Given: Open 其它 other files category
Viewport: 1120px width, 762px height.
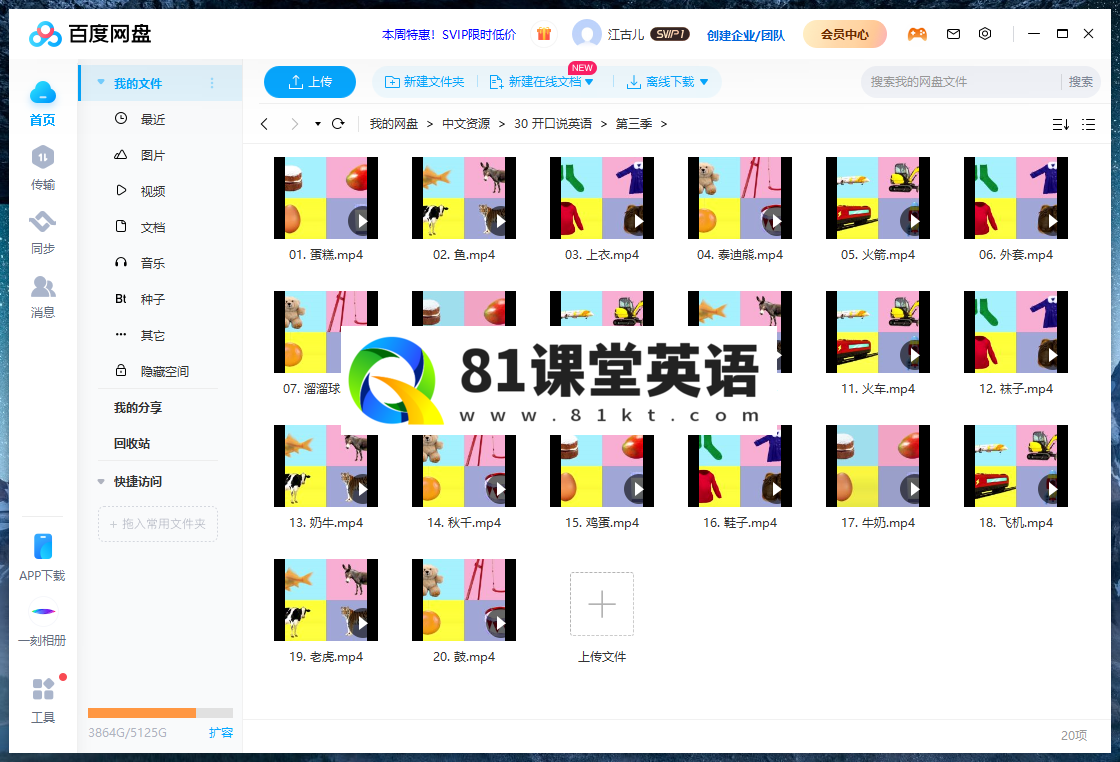Looking at the screenshot, I should (x=140, y=335).
